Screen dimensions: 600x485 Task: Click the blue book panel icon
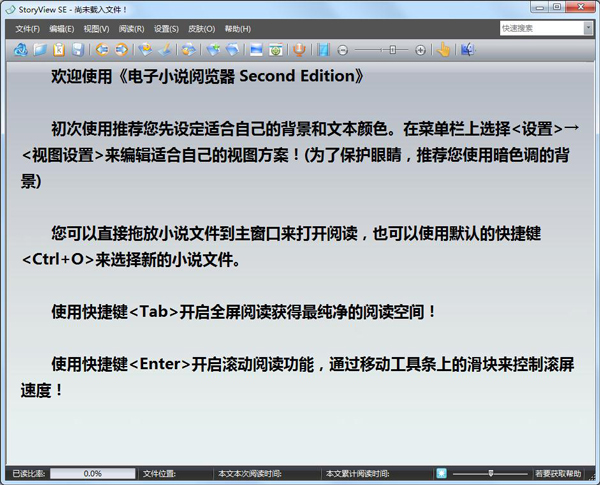(323, 50)
